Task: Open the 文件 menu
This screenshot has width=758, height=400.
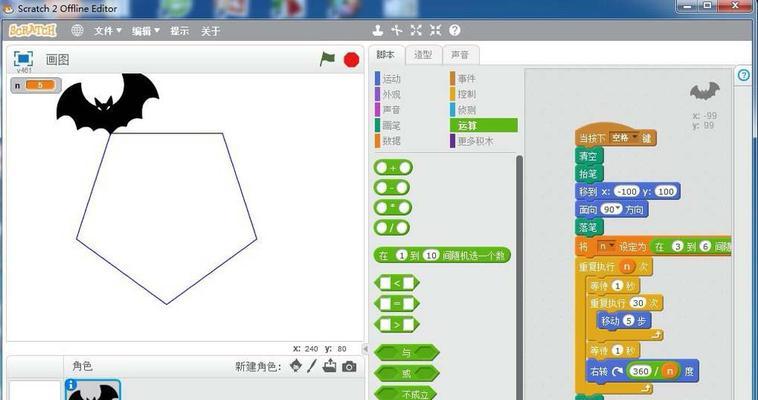Action: pyautogui.click(x=108, y=31)
